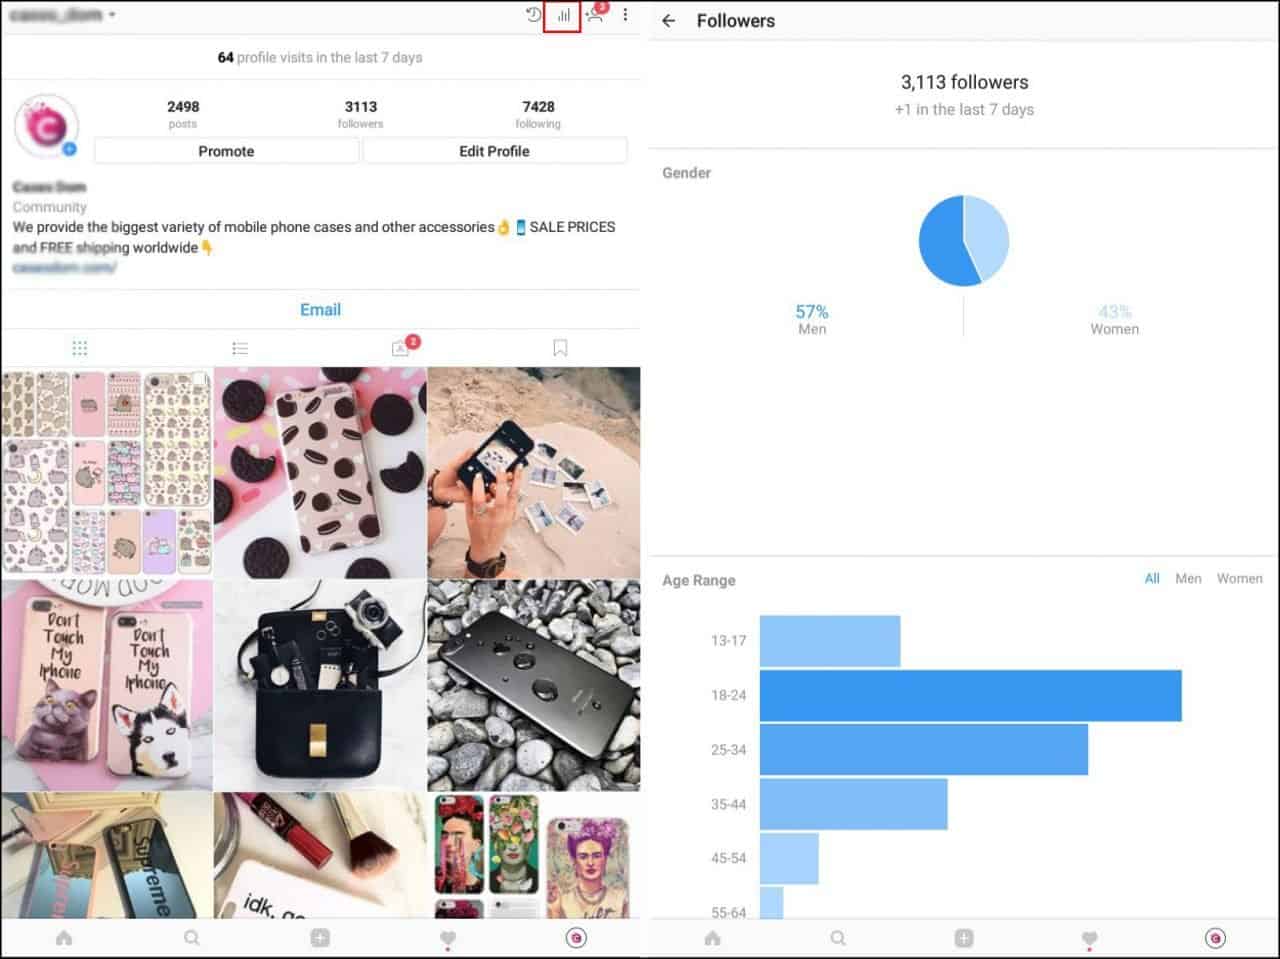The width and height of the screenshot is (1280, 959).
Task: Open the activity heart icon with notification dot
Action: pyautogui.click(x=447, y=937)
